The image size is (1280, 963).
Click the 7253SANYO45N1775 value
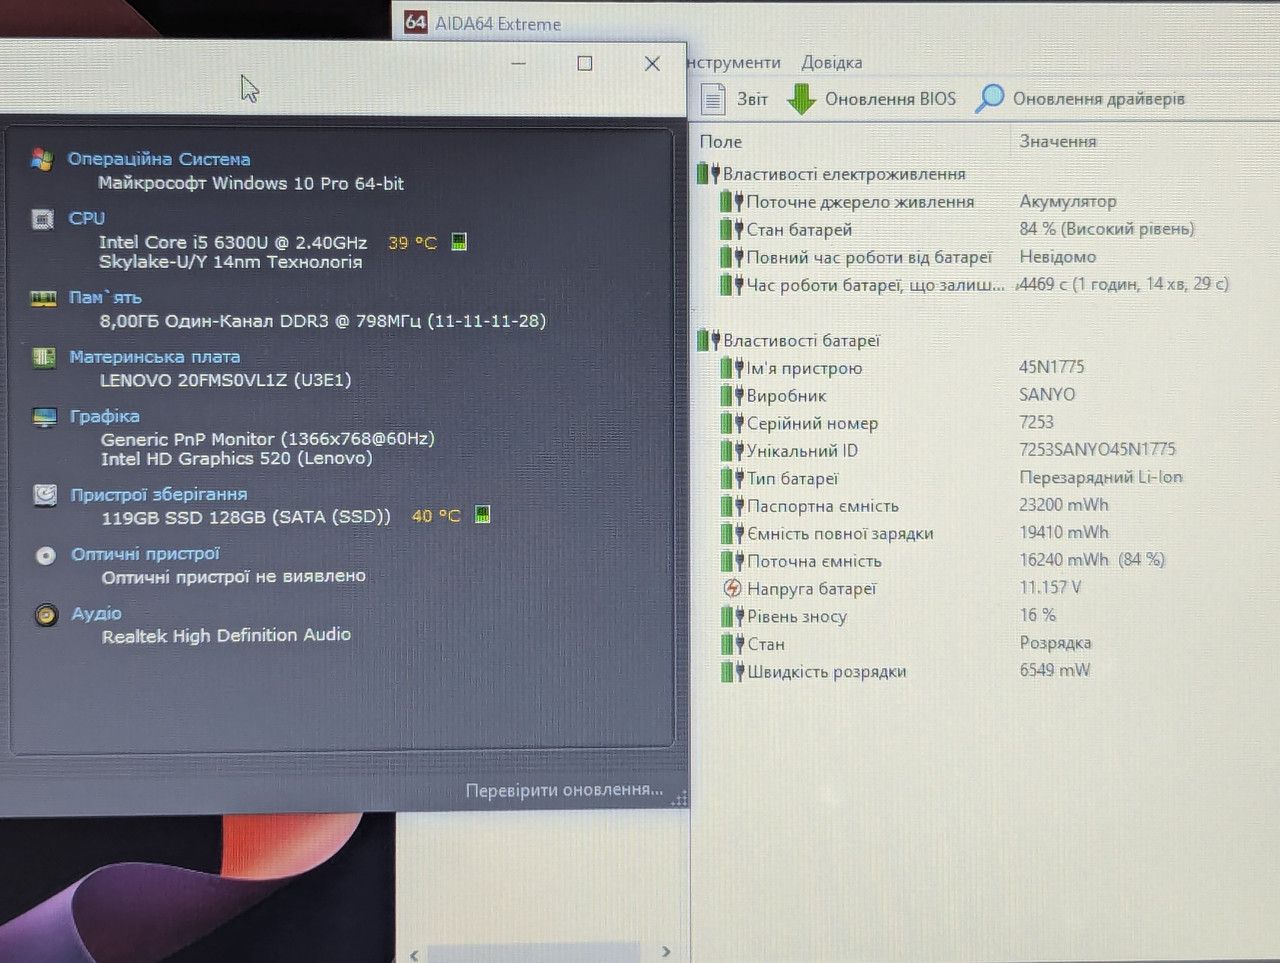1098,449
